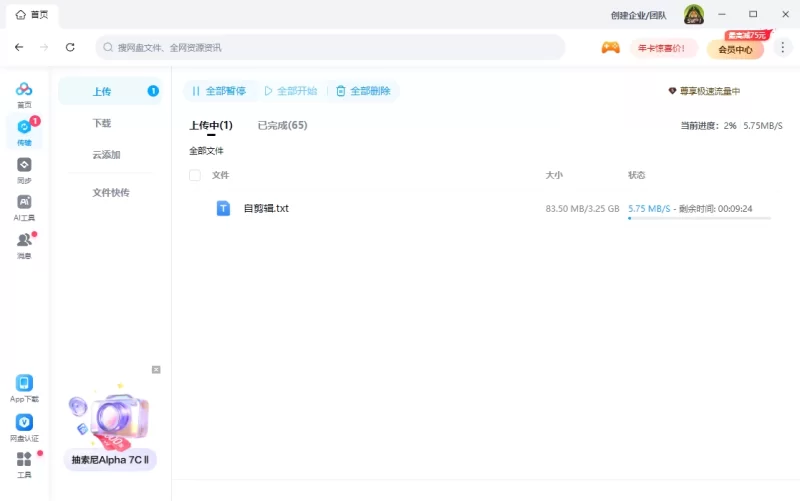Open the 传输 transfer sidebar icon

click(24, 132)
